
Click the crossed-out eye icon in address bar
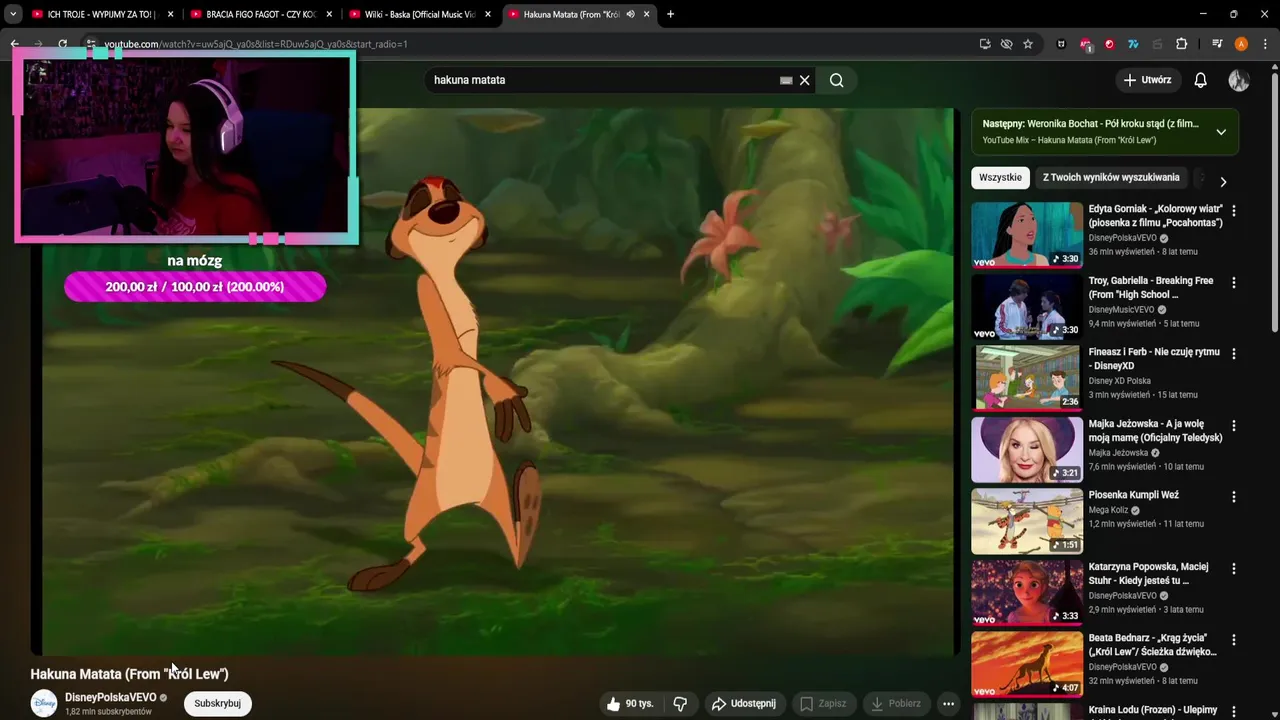tap(1006, 44)
